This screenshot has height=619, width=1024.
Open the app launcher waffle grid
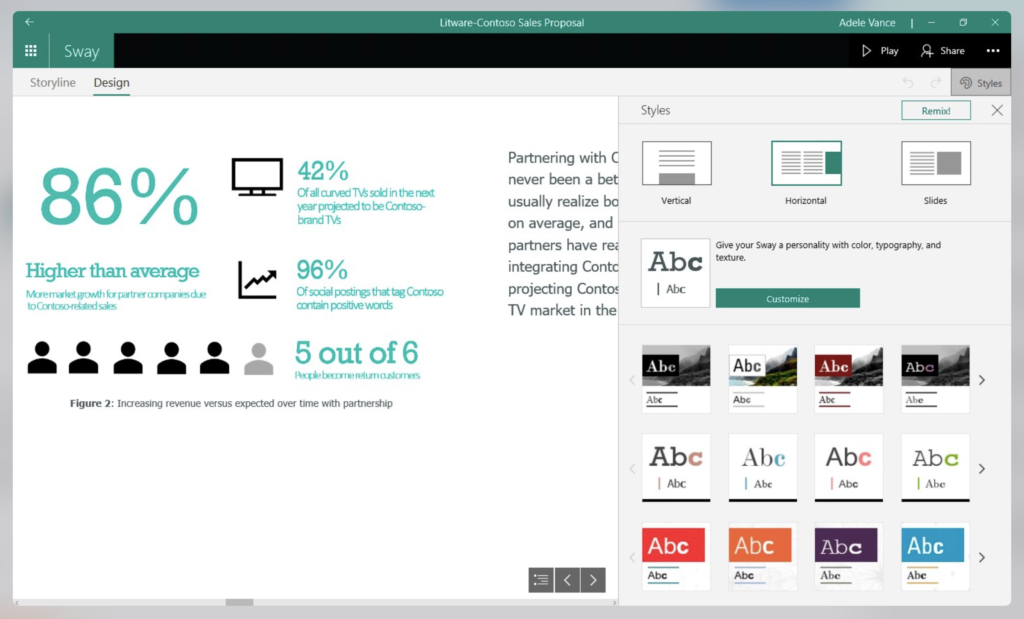[31, 50]
